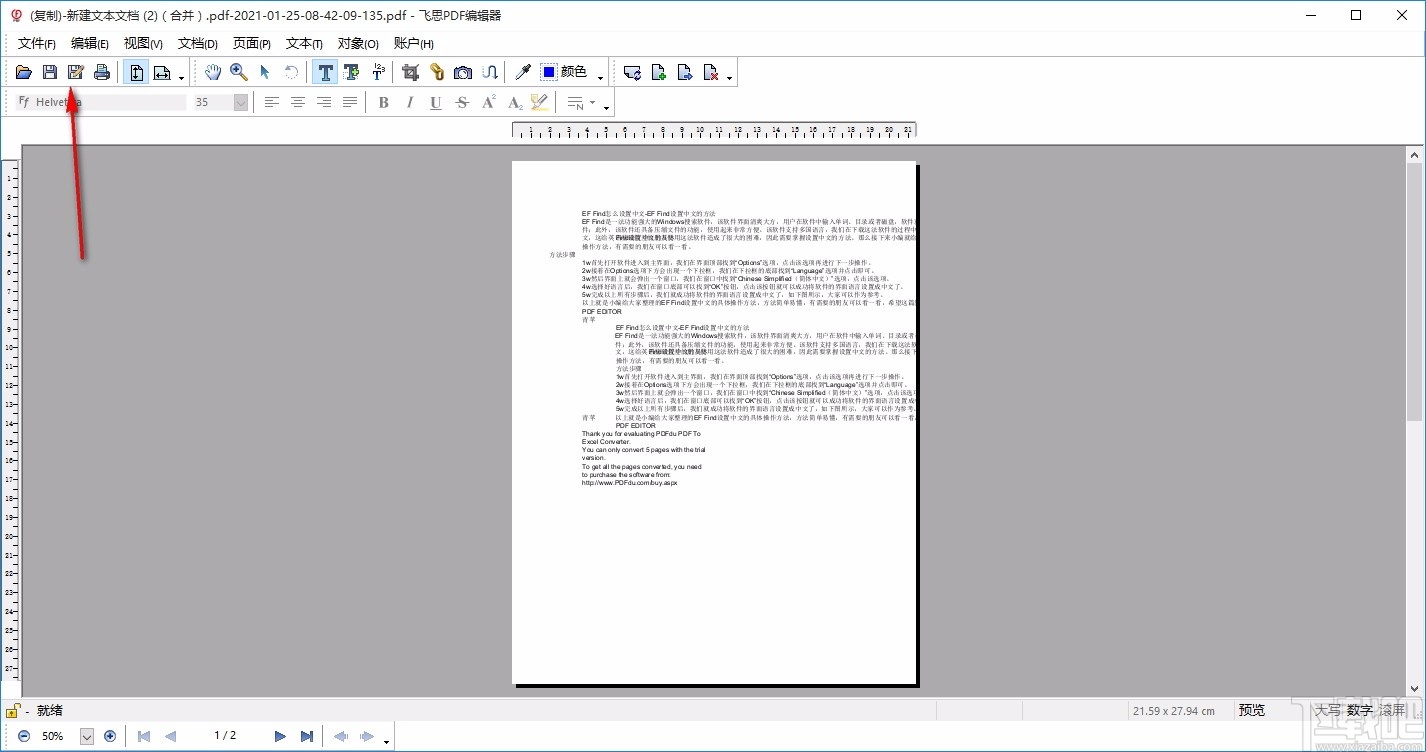Insert a new page with the plus page icon
The width and height of the screenshot is (1426, 752).
(x=659, y=72)
